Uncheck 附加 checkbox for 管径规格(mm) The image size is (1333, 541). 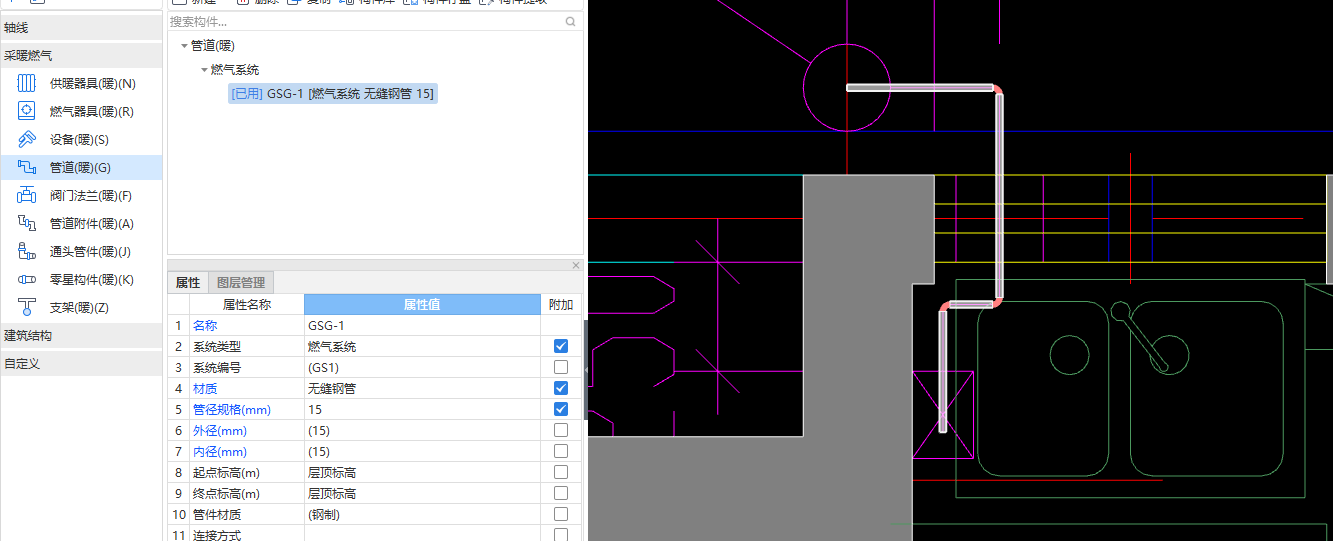[561, 409]
